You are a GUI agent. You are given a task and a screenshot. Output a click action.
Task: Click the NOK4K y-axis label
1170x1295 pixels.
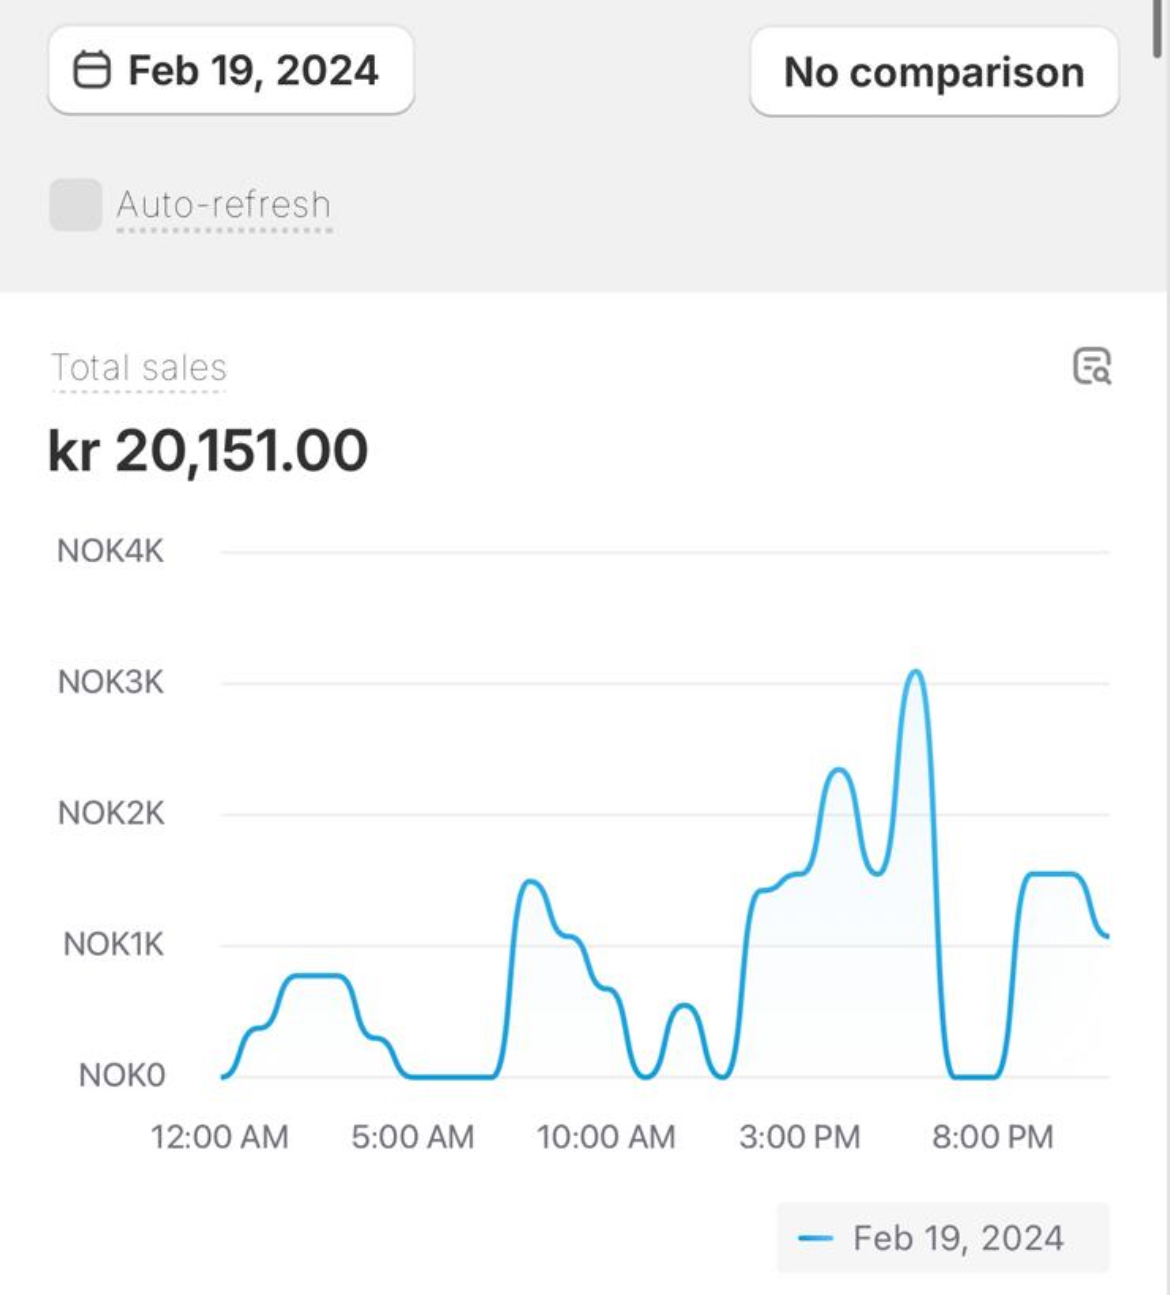pos(110,551)
